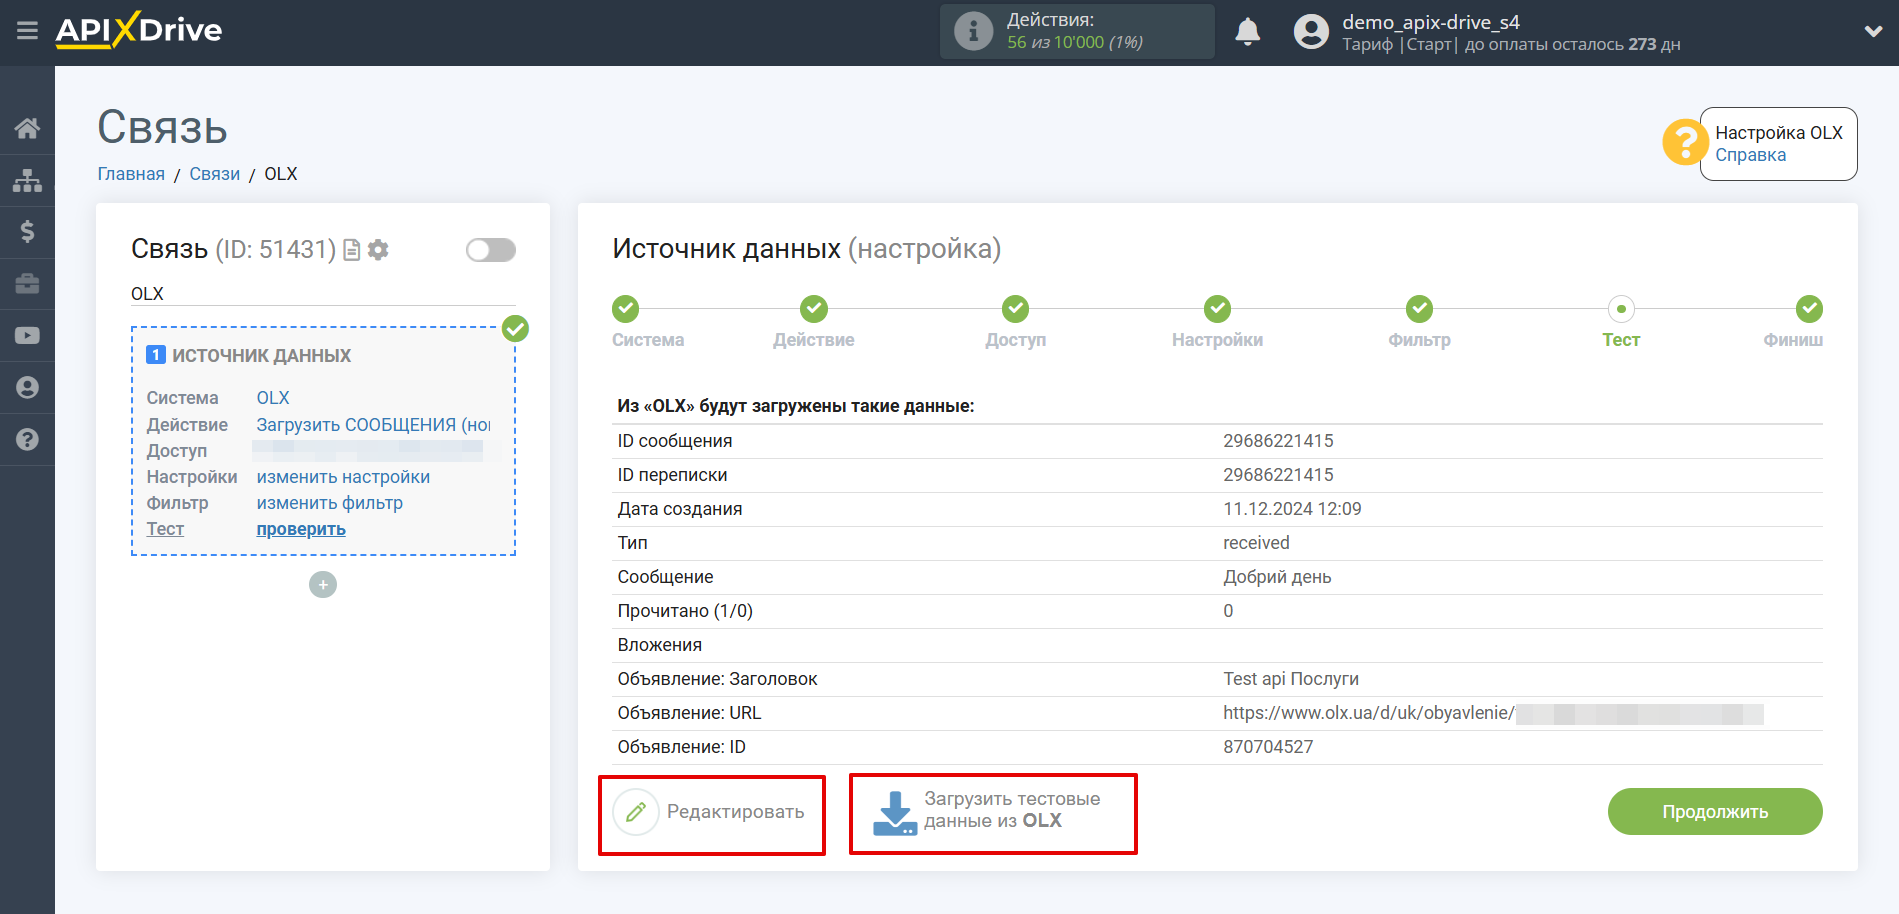Click the Test api Послуги title value
Image resolution: width=1899 pixels, height=914 pixels.
pos(1291,679)
